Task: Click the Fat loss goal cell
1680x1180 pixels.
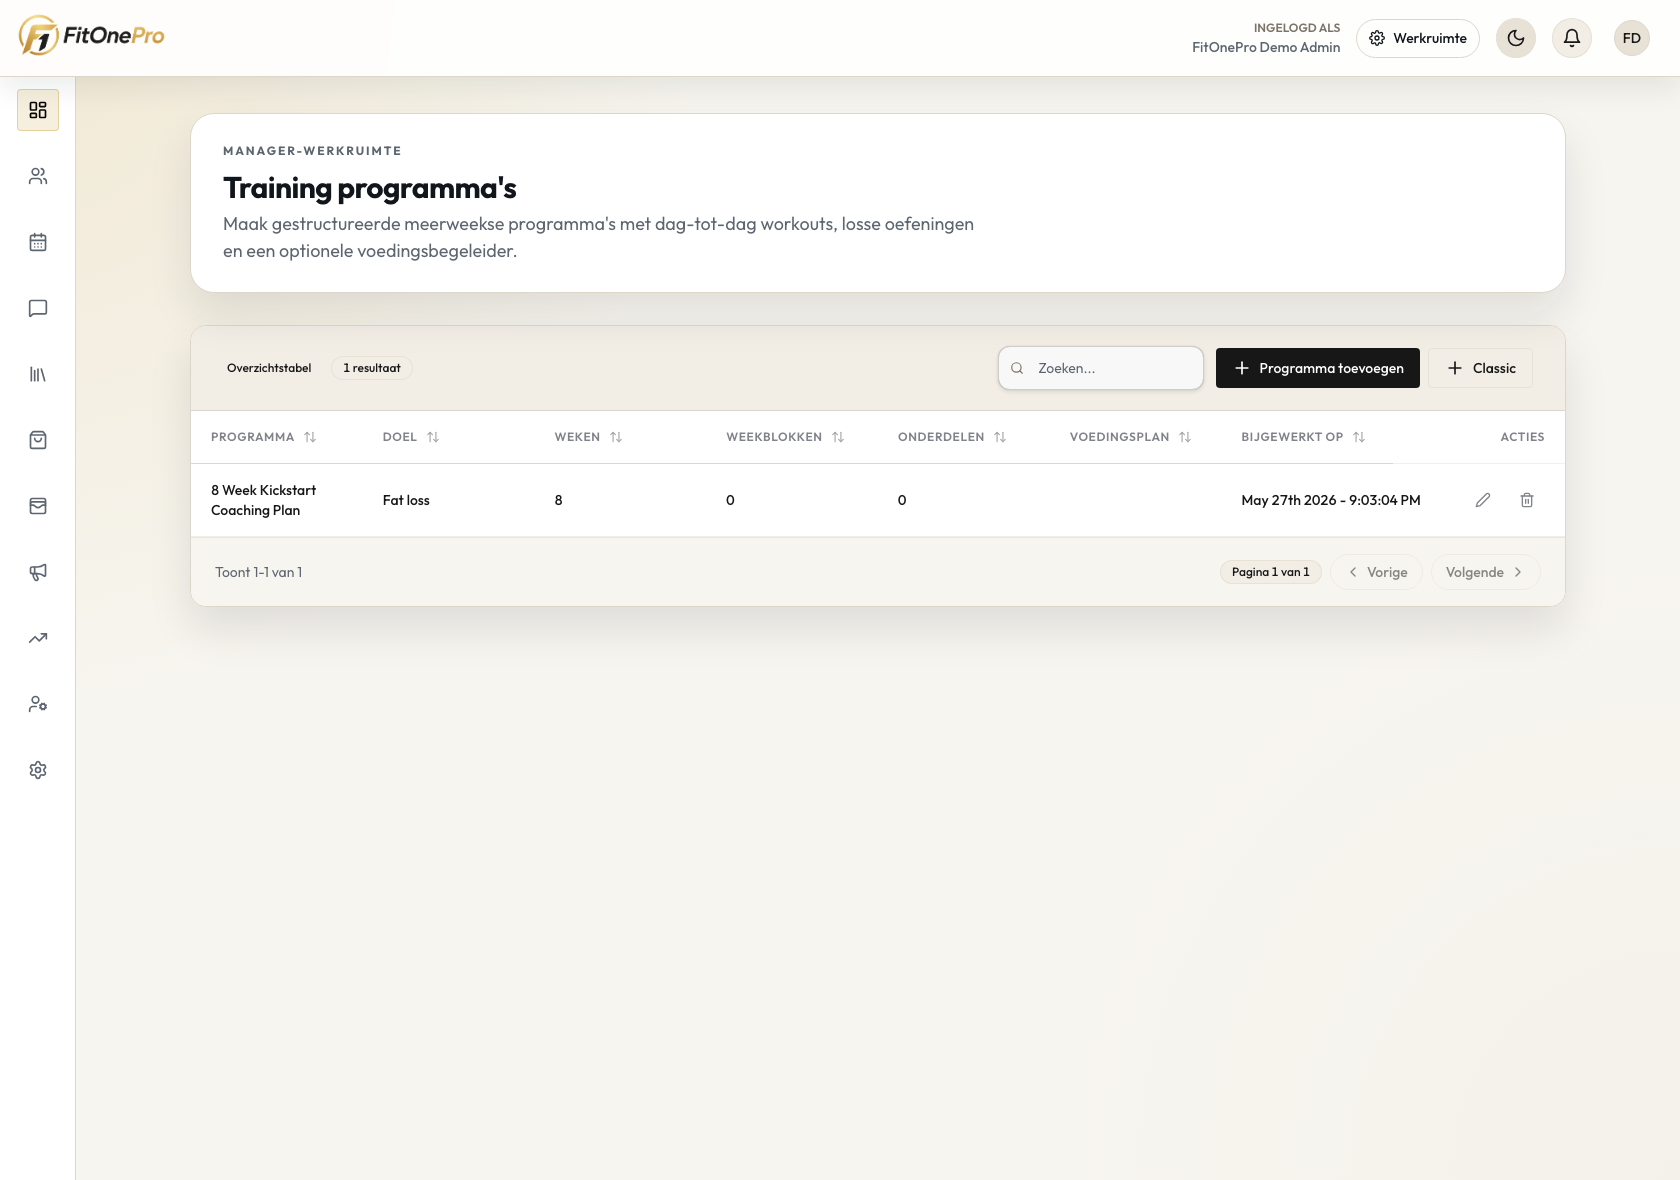Action: [x=406, y=500]
